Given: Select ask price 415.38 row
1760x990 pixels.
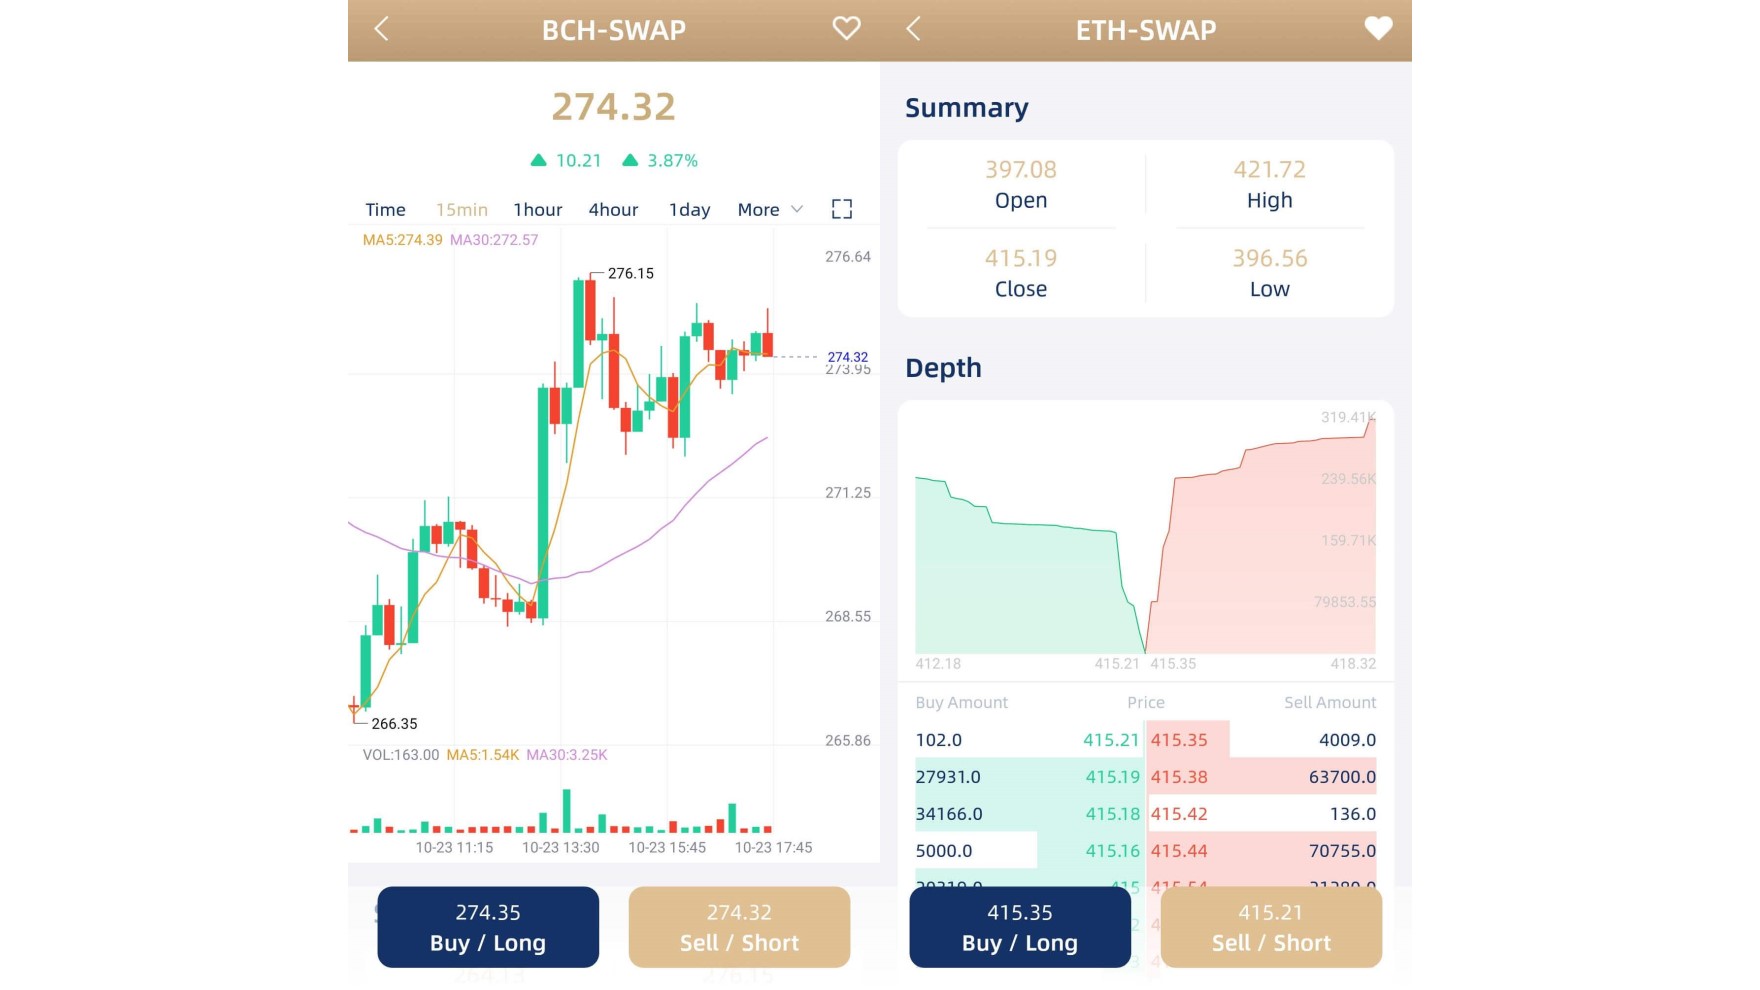Looking at the screenshot, I should point(1179,777).
